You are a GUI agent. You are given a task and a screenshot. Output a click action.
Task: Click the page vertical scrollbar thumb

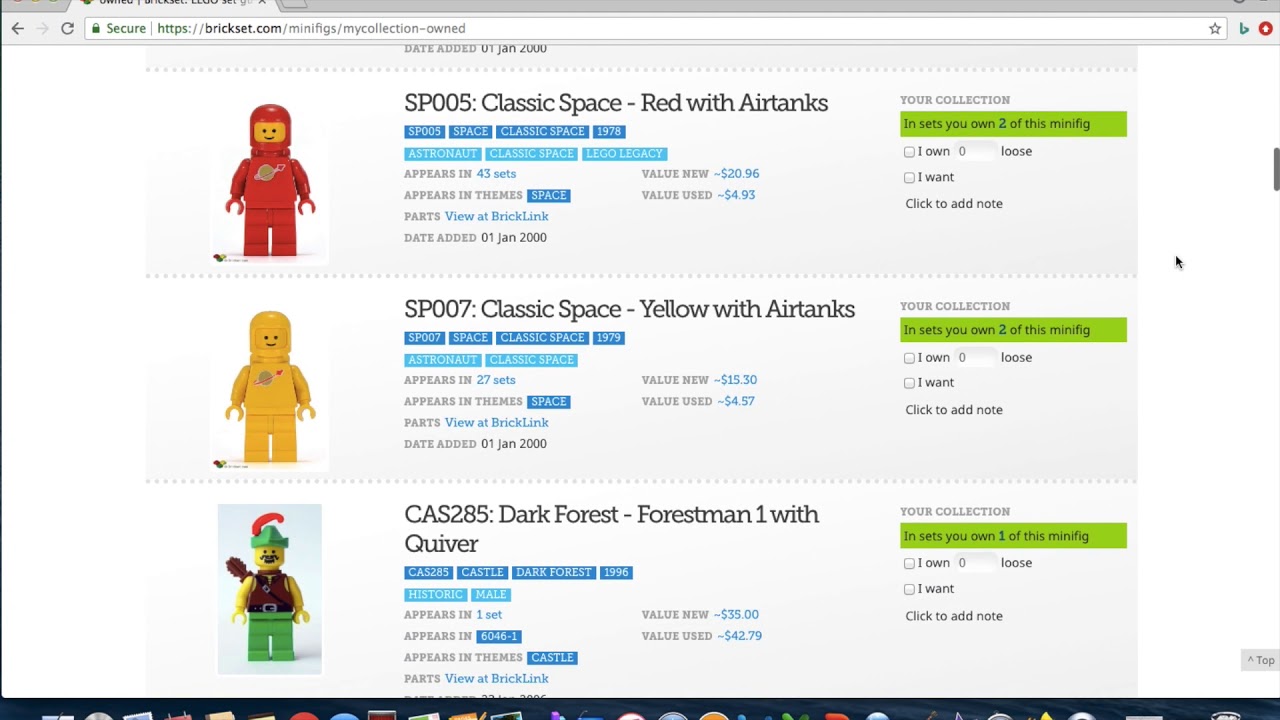[1275, 169]
